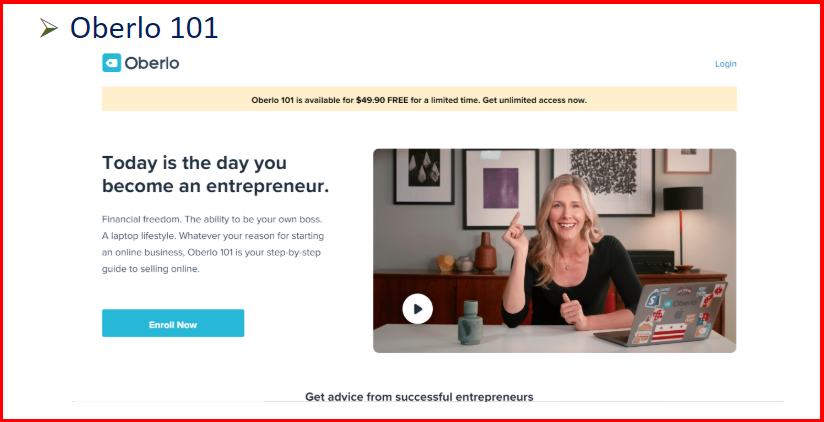The height and width of the screenshot is (422, 824).
Task: Click the presenter in the video thumbnail
Action: tap(565, 252)
